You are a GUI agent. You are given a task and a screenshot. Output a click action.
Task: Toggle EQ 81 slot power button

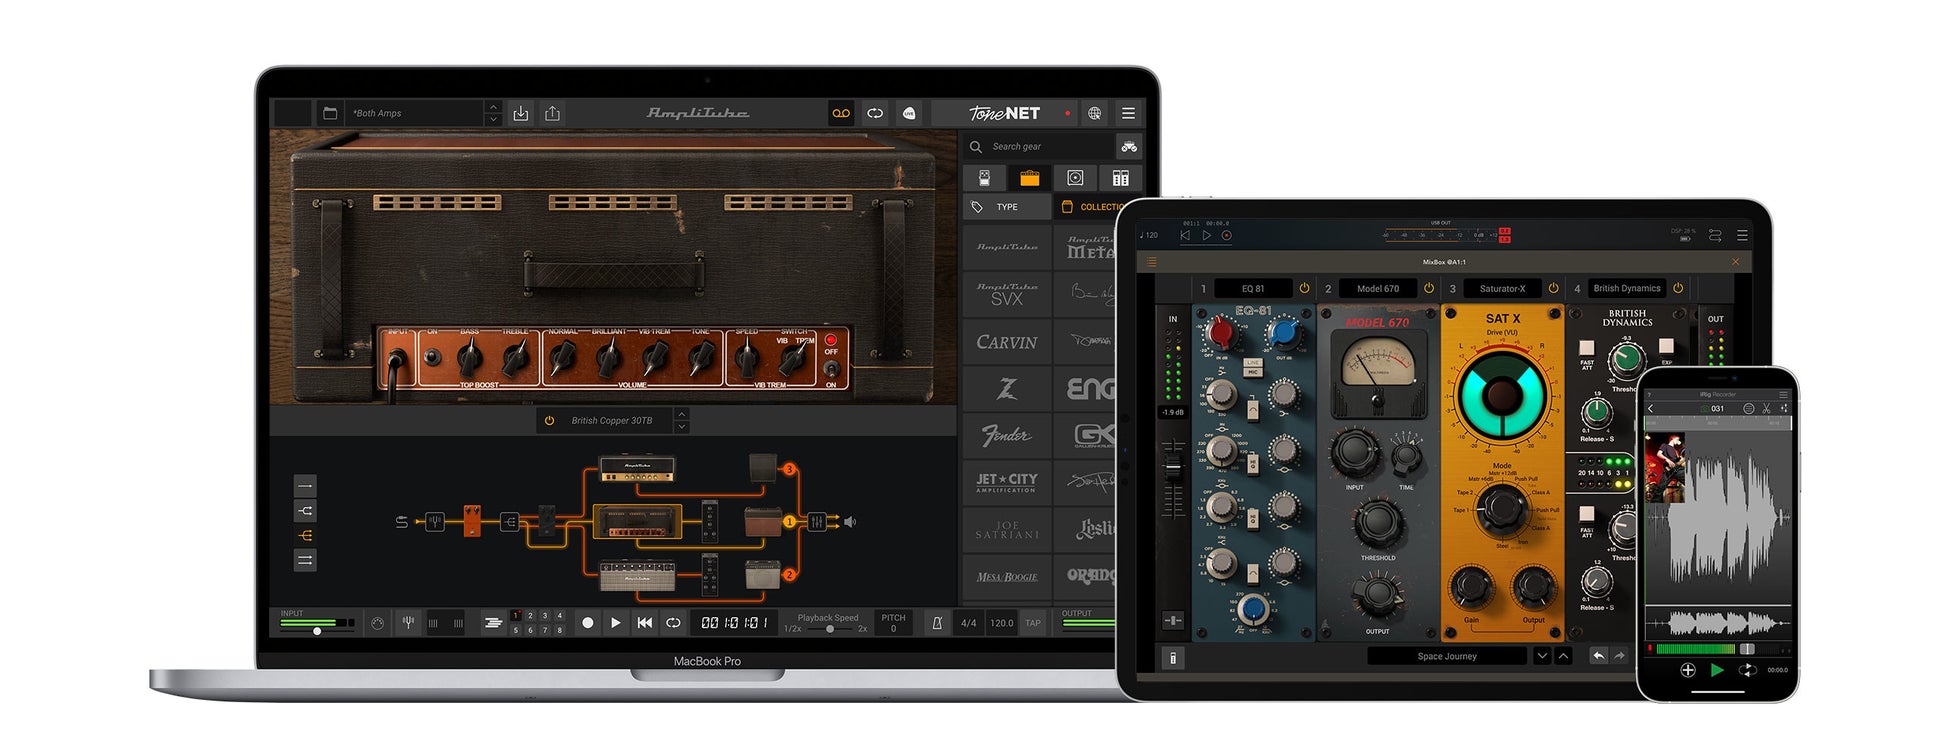click(x=1304, y=288)
